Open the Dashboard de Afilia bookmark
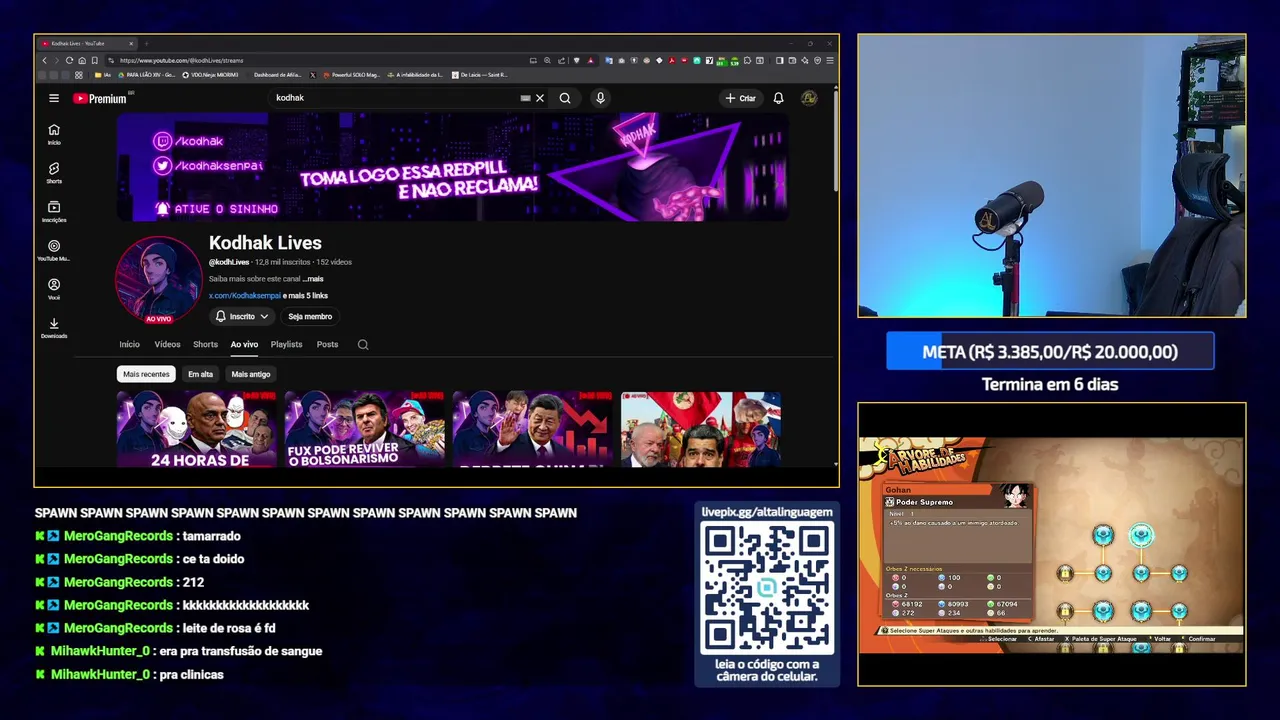This screenshot has width=1280, height=720. tap(277, 75)
